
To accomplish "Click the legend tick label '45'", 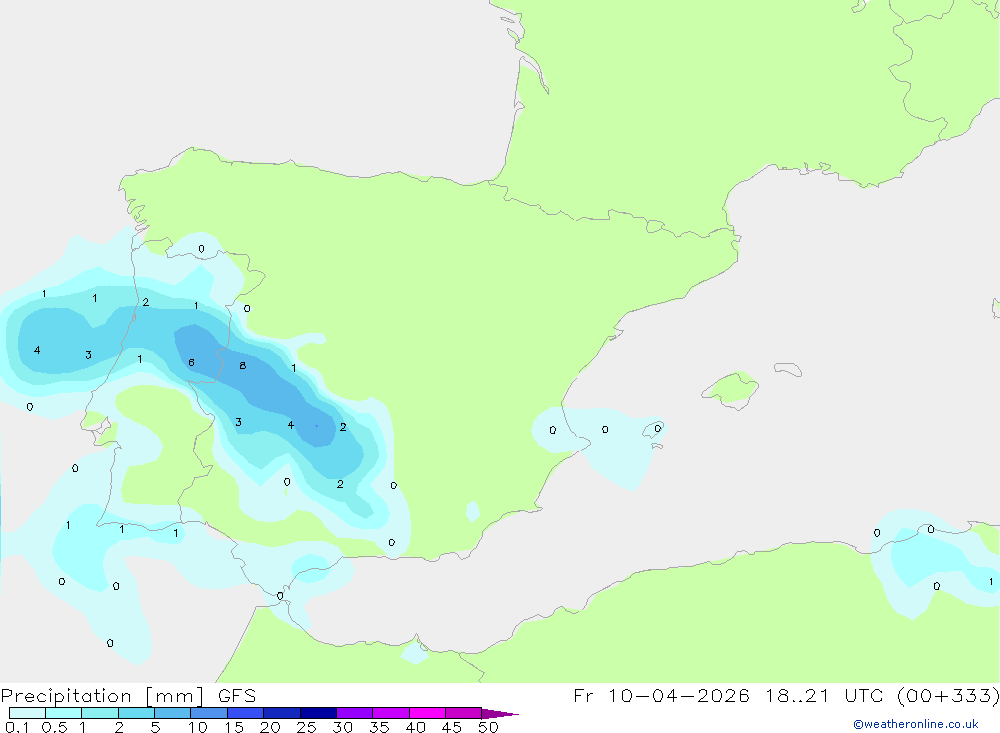I will [452, 727].
